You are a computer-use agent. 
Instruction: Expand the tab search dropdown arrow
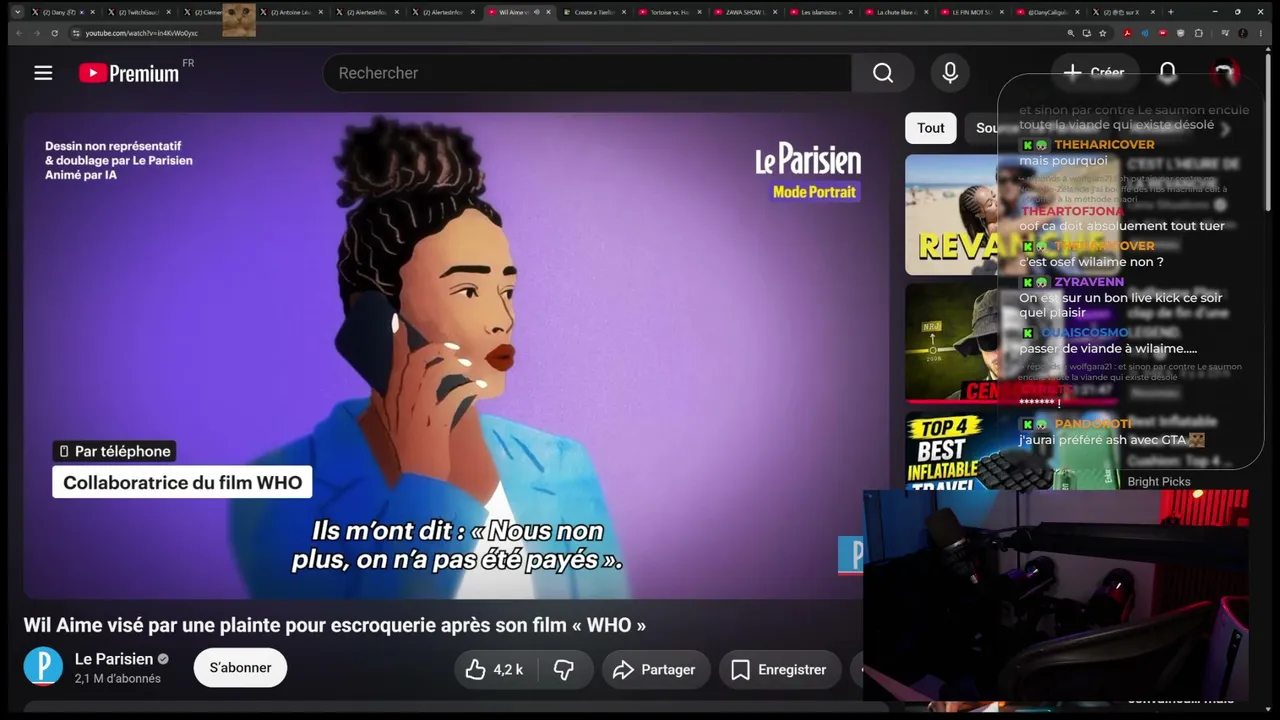[x=17, y=12]
